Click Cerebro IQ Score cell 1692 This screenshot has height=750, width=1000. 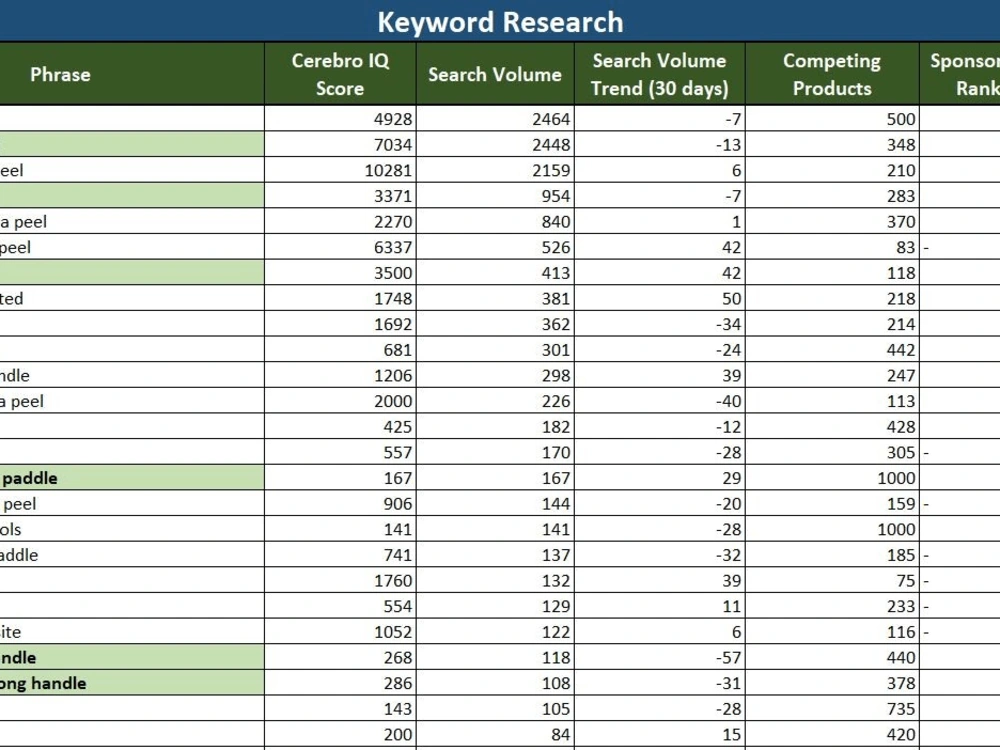[x=340, y=324]
